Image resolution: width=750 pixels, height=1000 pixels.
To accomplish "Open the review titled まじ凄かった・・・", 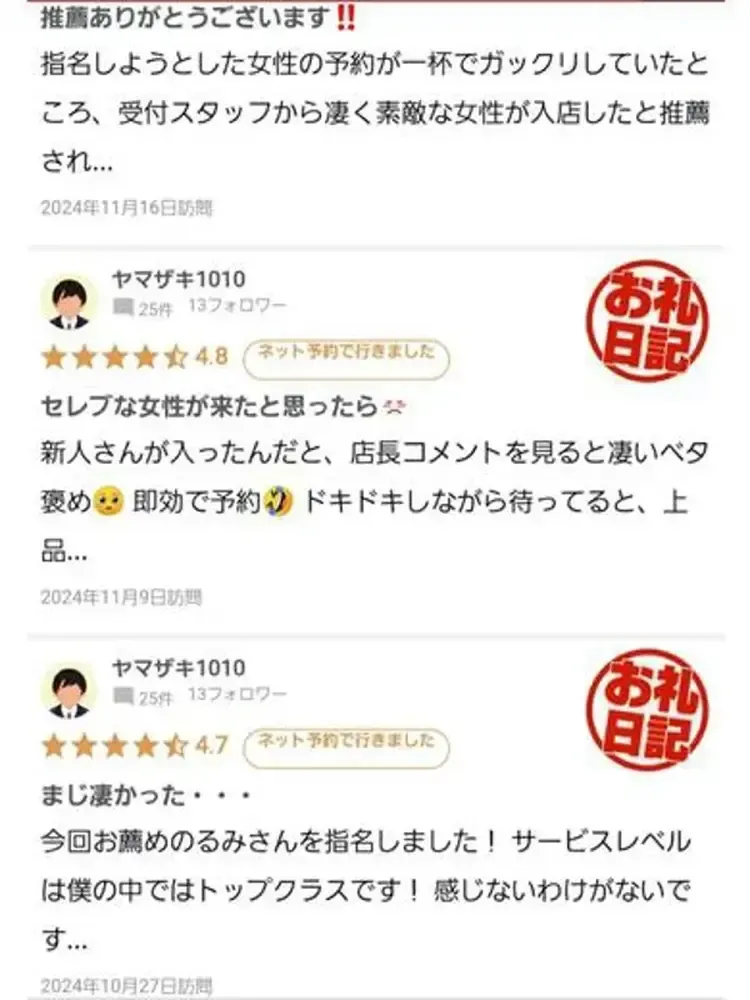I will [146, 795].
